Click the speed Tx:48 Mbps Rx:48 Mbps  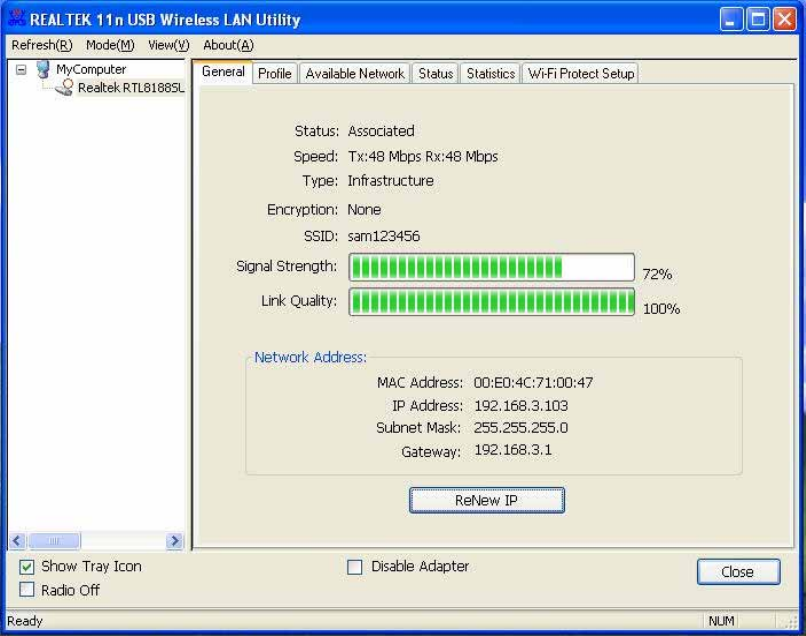pos(423,156)
